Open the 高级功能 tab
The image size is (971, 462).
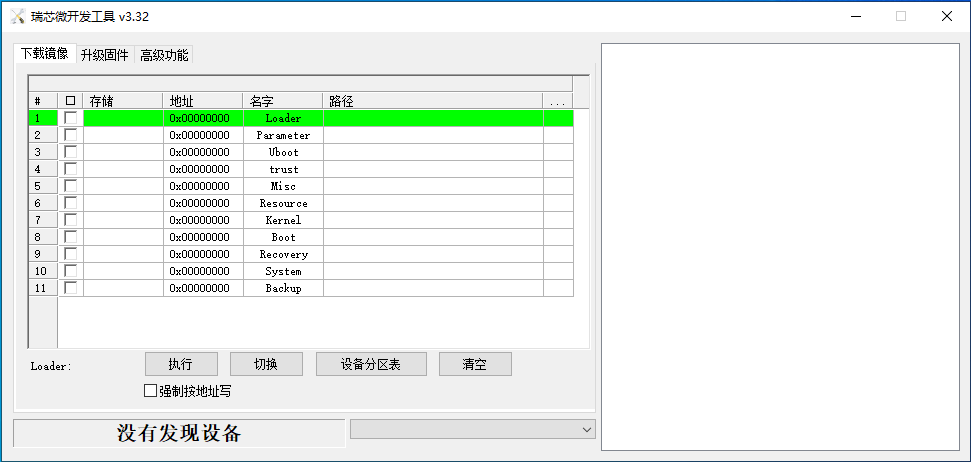click(x=163, y=55)
